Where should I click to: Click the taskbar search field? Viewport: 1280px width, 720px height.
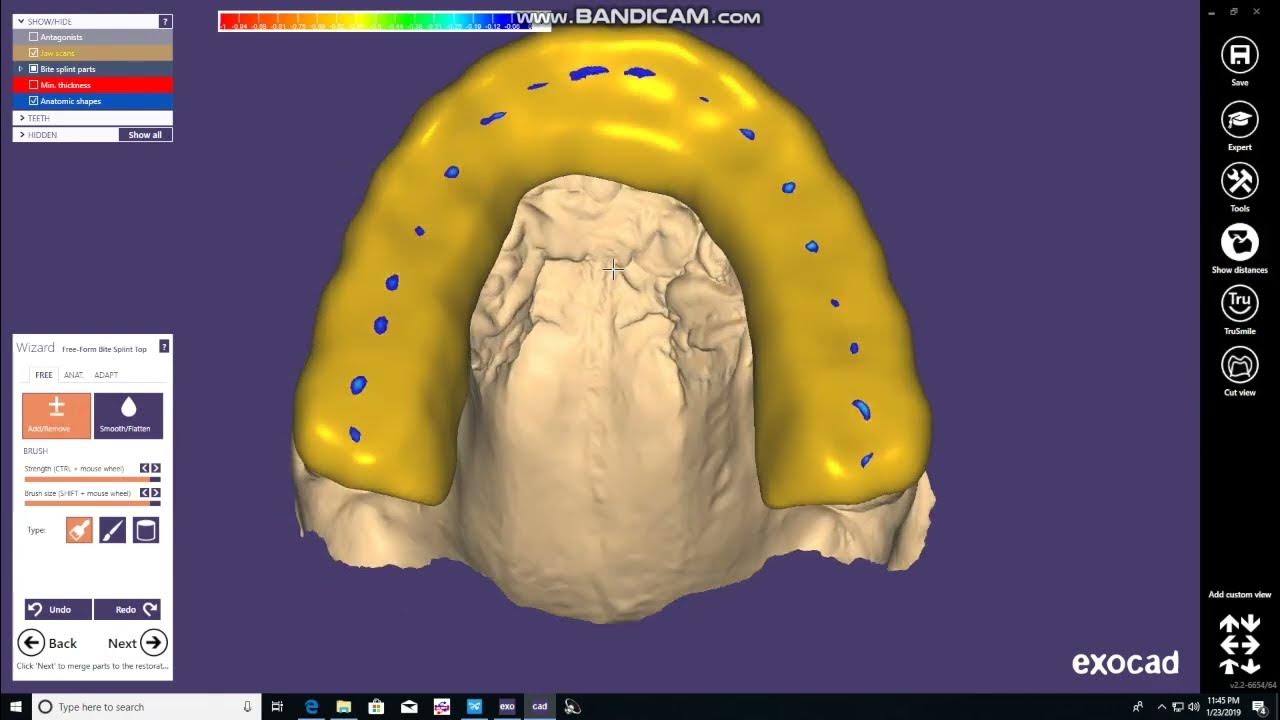tap(148, 707)
